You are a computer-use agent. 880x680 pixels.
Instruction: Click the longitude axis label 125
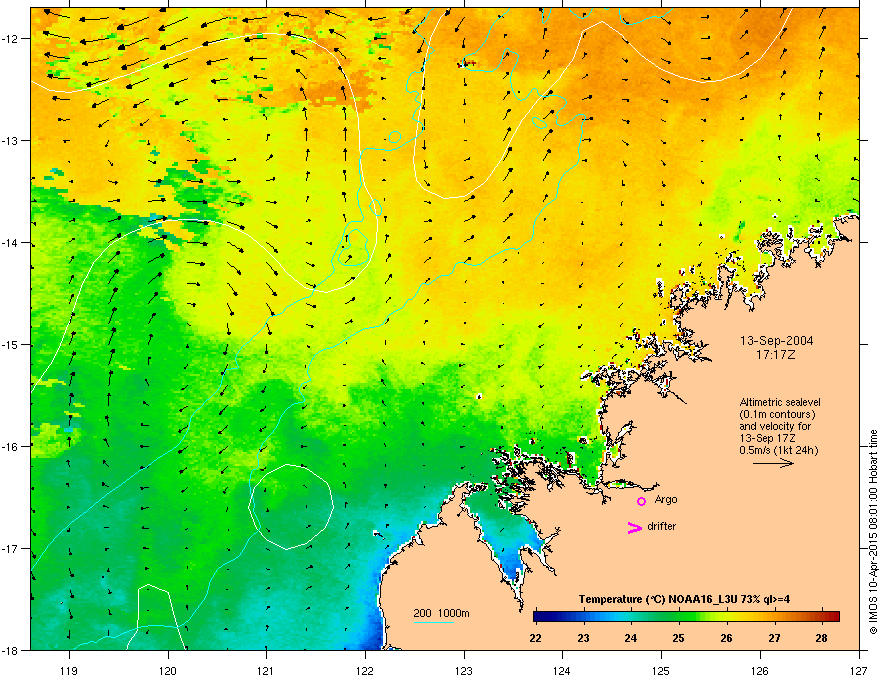click(661, 670)
